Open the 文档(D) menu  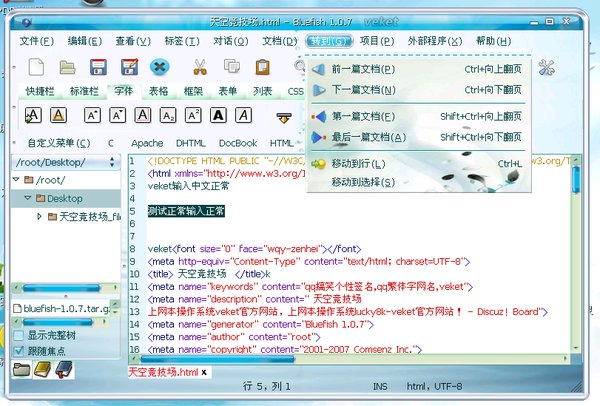[279, 41]
